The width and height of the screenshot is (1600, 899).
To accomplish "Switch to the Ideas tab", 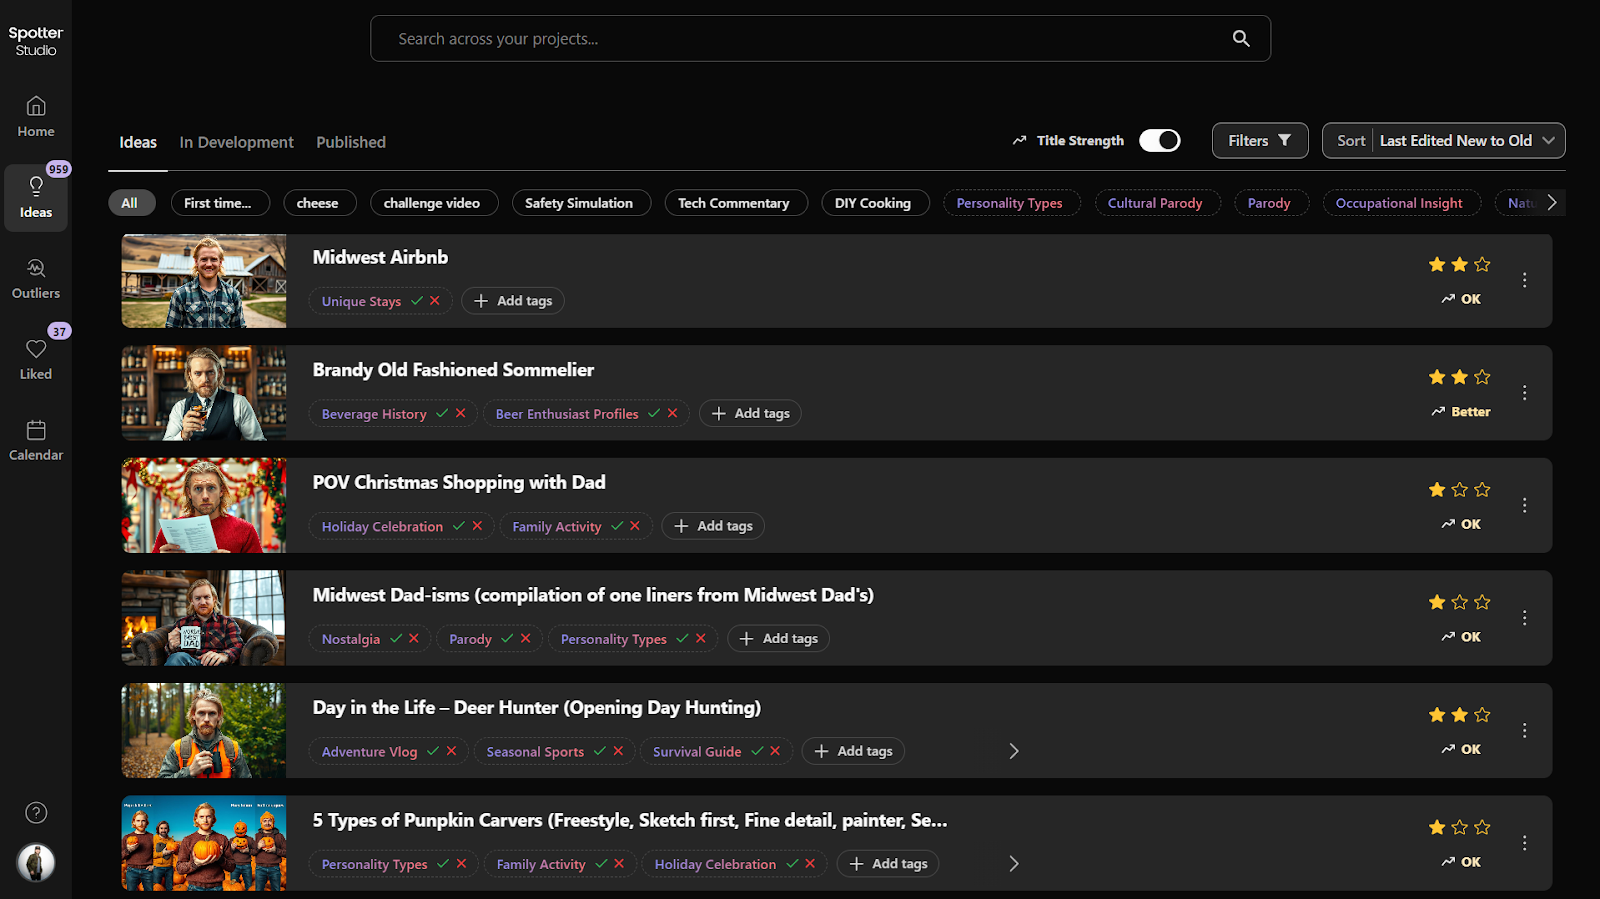I will (138, 142).
